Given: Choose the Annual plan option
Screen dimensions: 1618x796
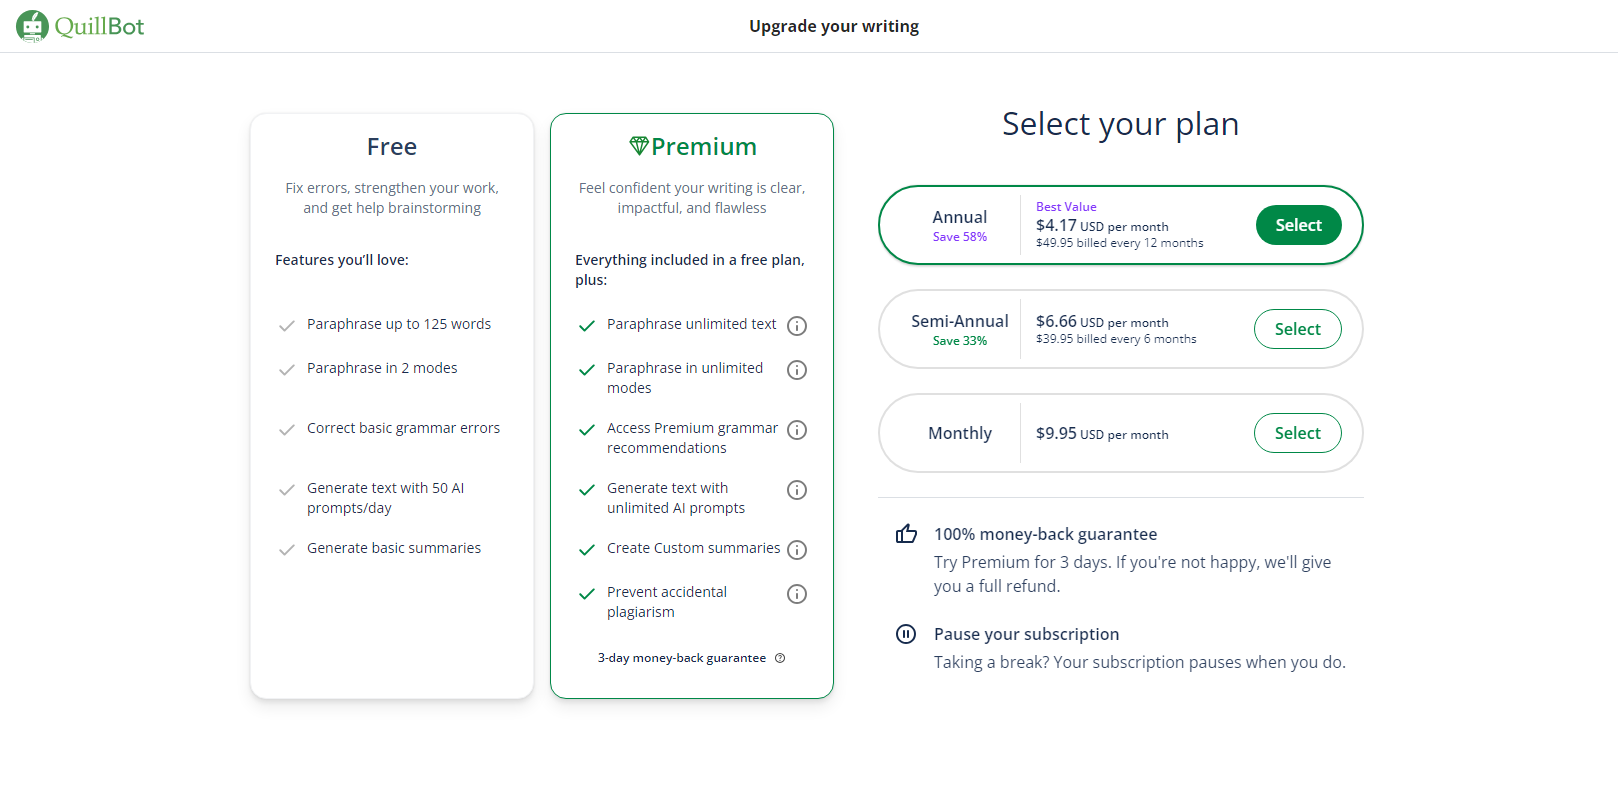Looking at the screenshot, I should (1298, 225).
